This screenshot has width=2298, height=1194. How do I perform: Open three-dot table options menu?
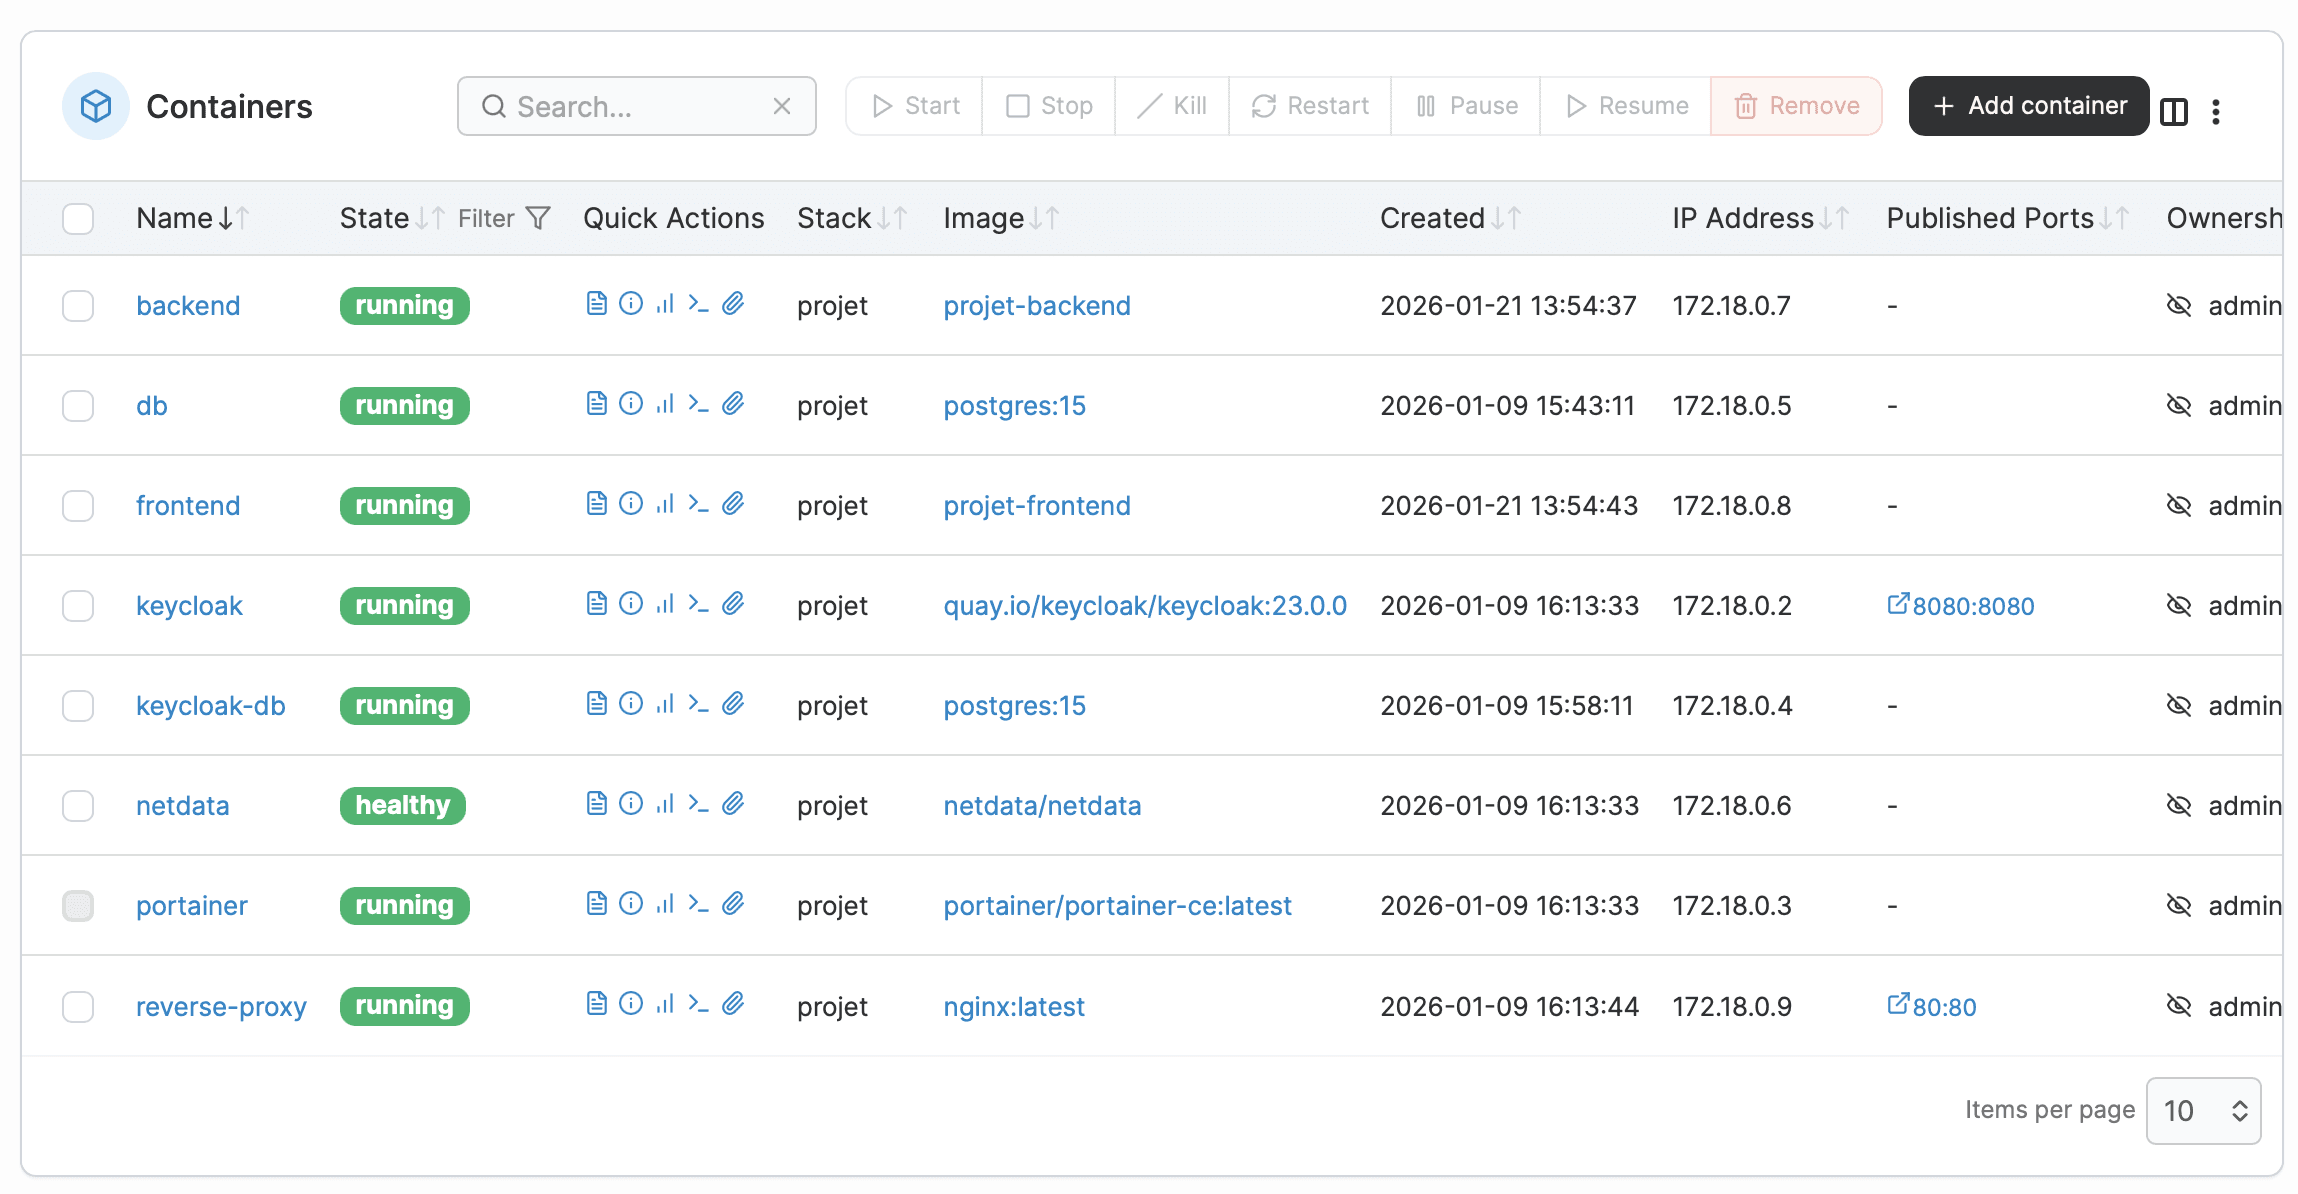(x=2216, y=111)
